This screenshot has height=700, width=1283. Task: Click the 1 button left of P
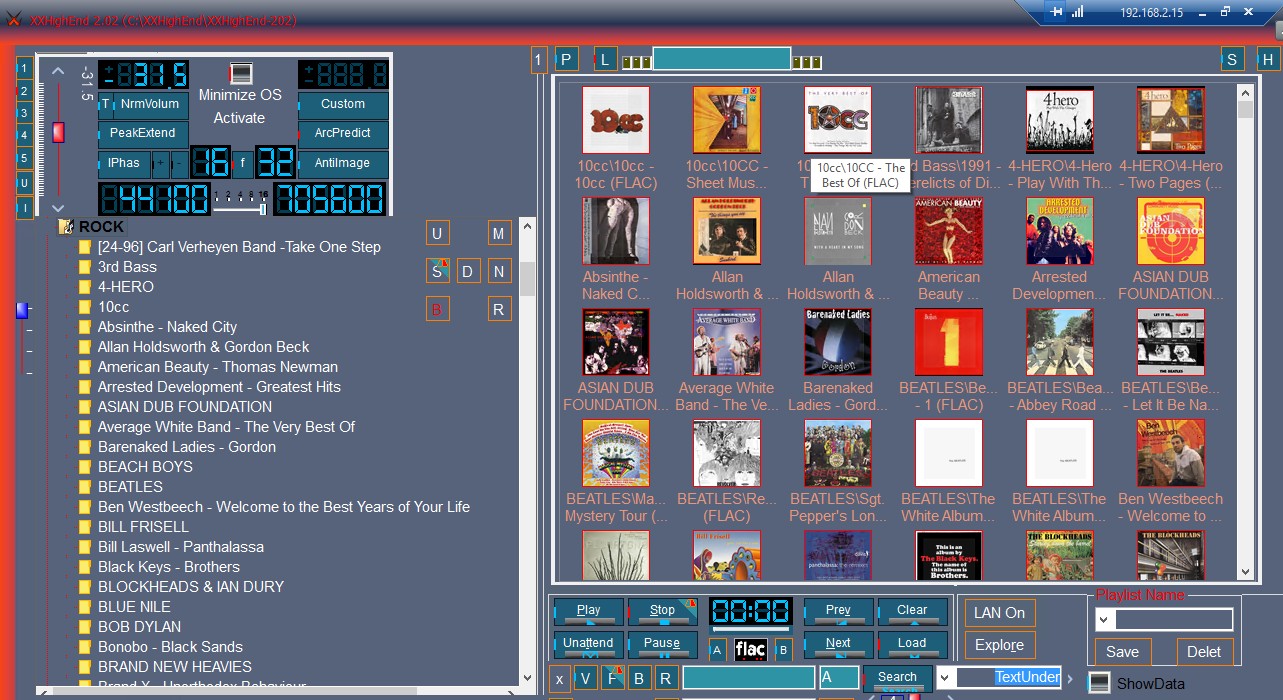[539, 60]
